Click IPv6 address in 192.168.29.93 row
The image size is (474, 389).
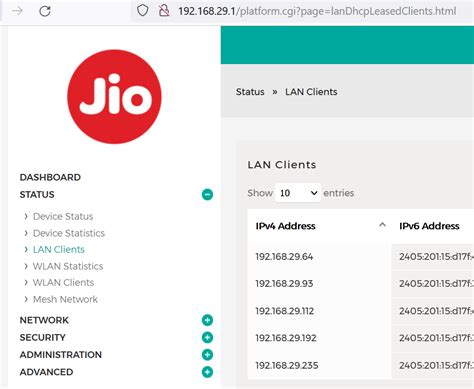tap(436, 284)
